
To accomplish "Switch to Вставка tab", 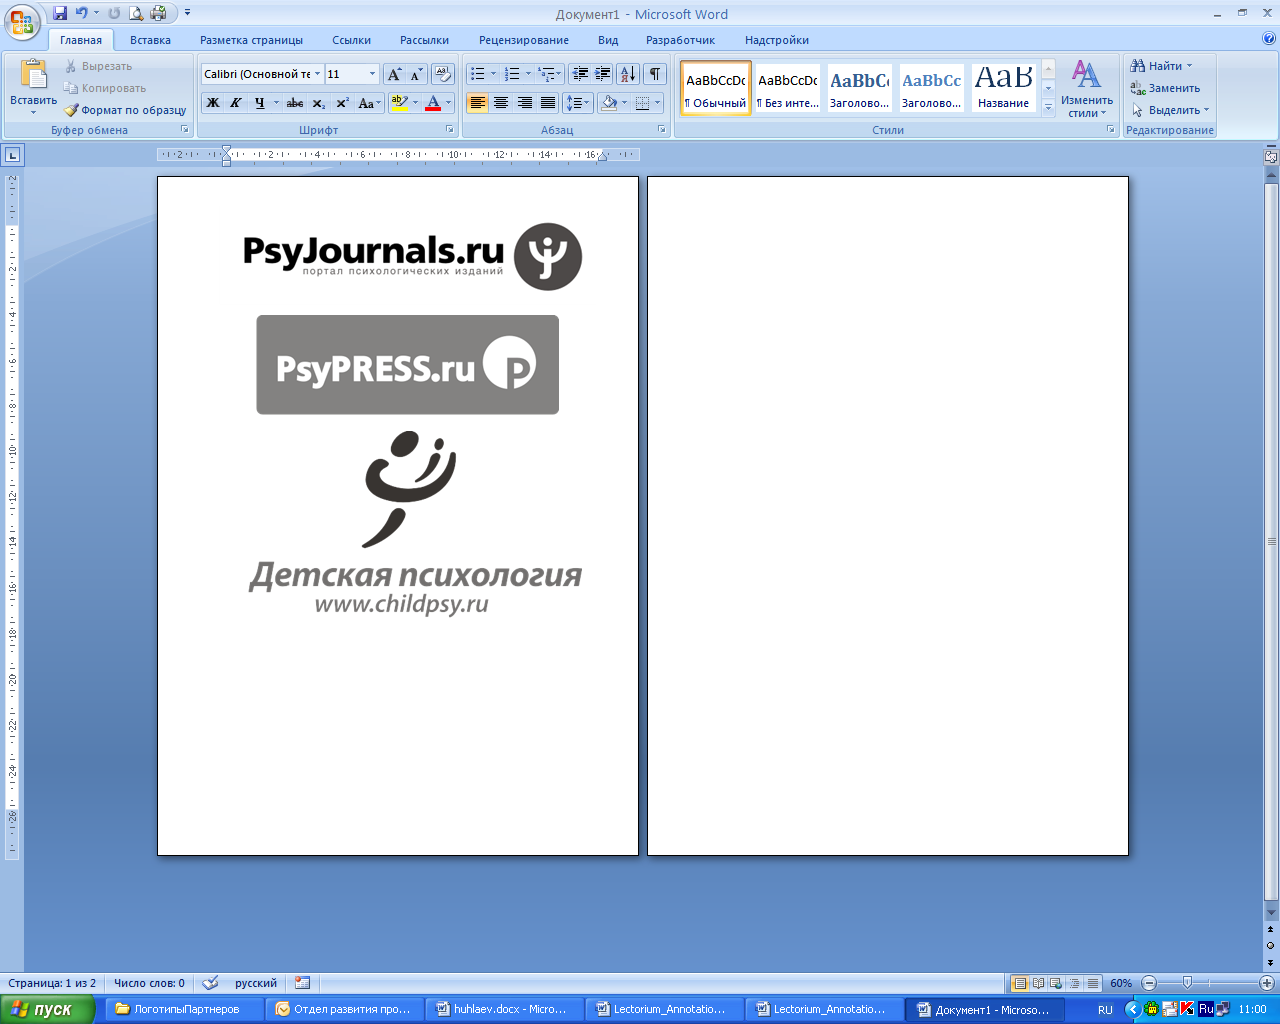I will pyautogui.click(x=150, y=40).
